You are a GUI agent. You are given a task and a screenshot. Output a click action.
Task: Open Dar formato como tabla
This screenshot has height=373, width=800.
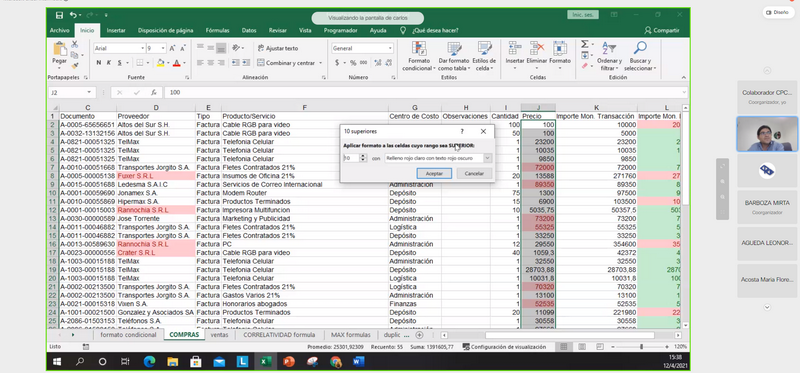pyautogui.click(x=454, y=57)
